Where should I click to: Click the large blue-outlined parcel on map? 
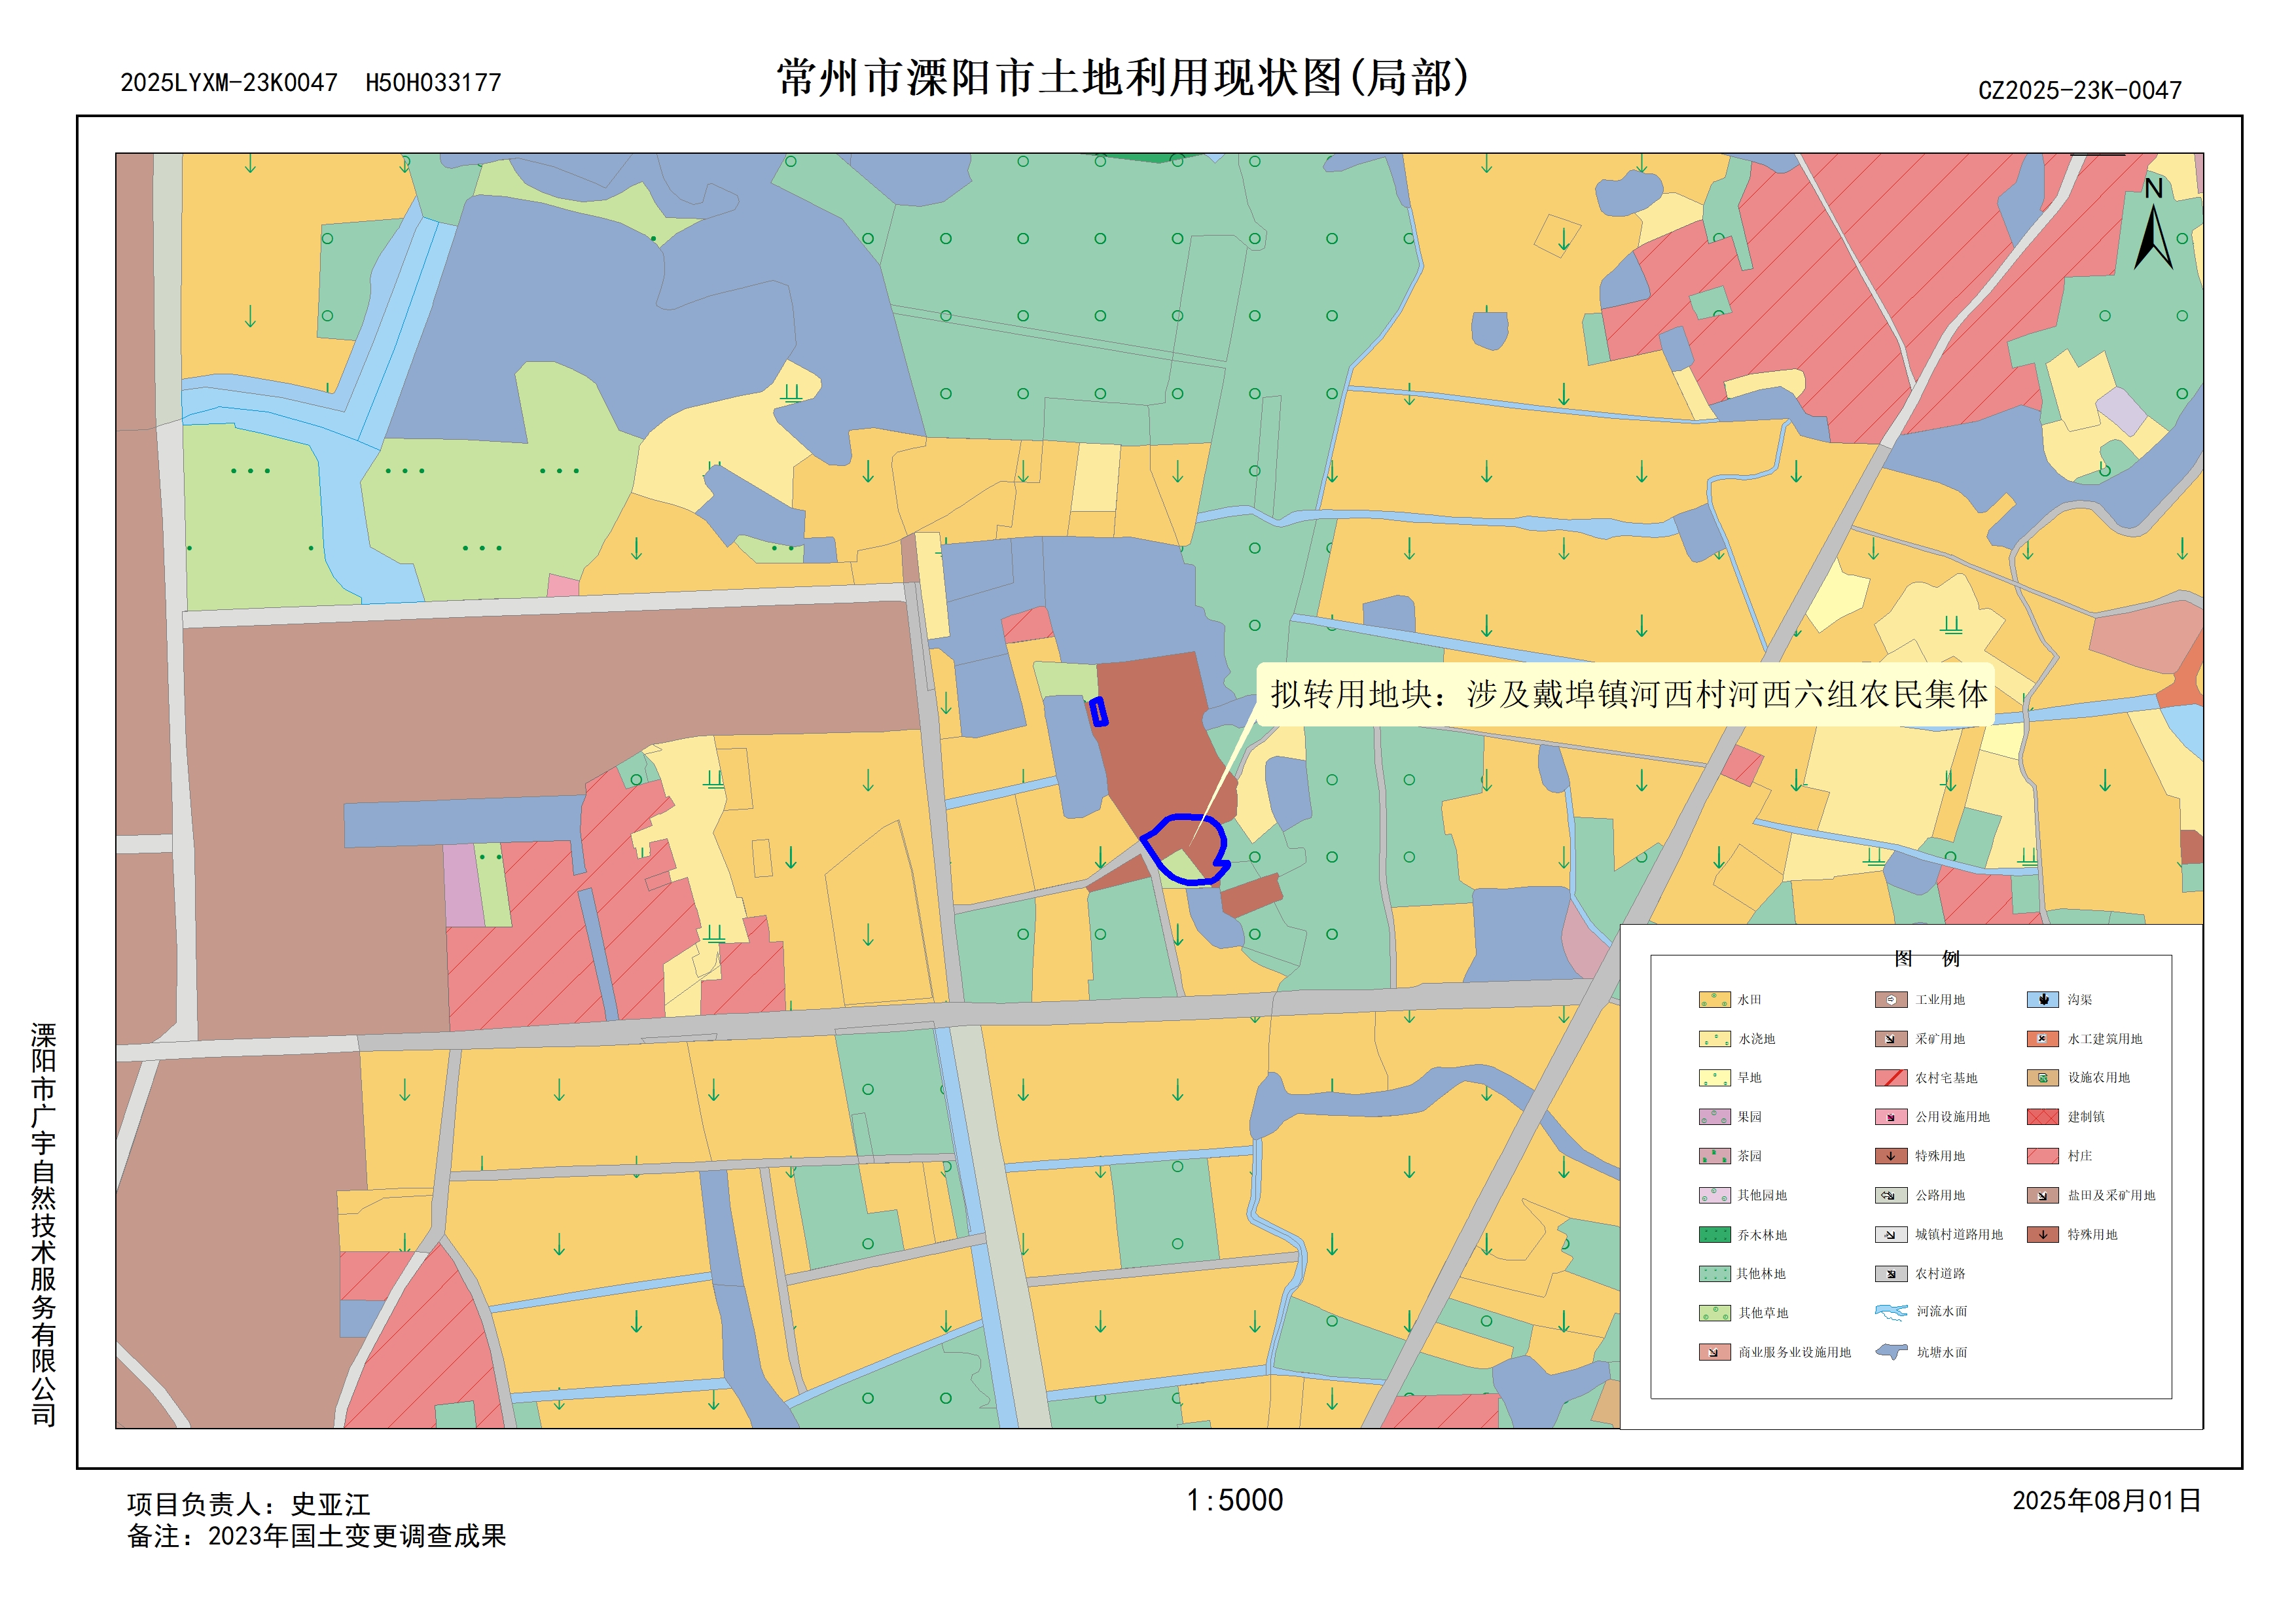coord(1186,849)
